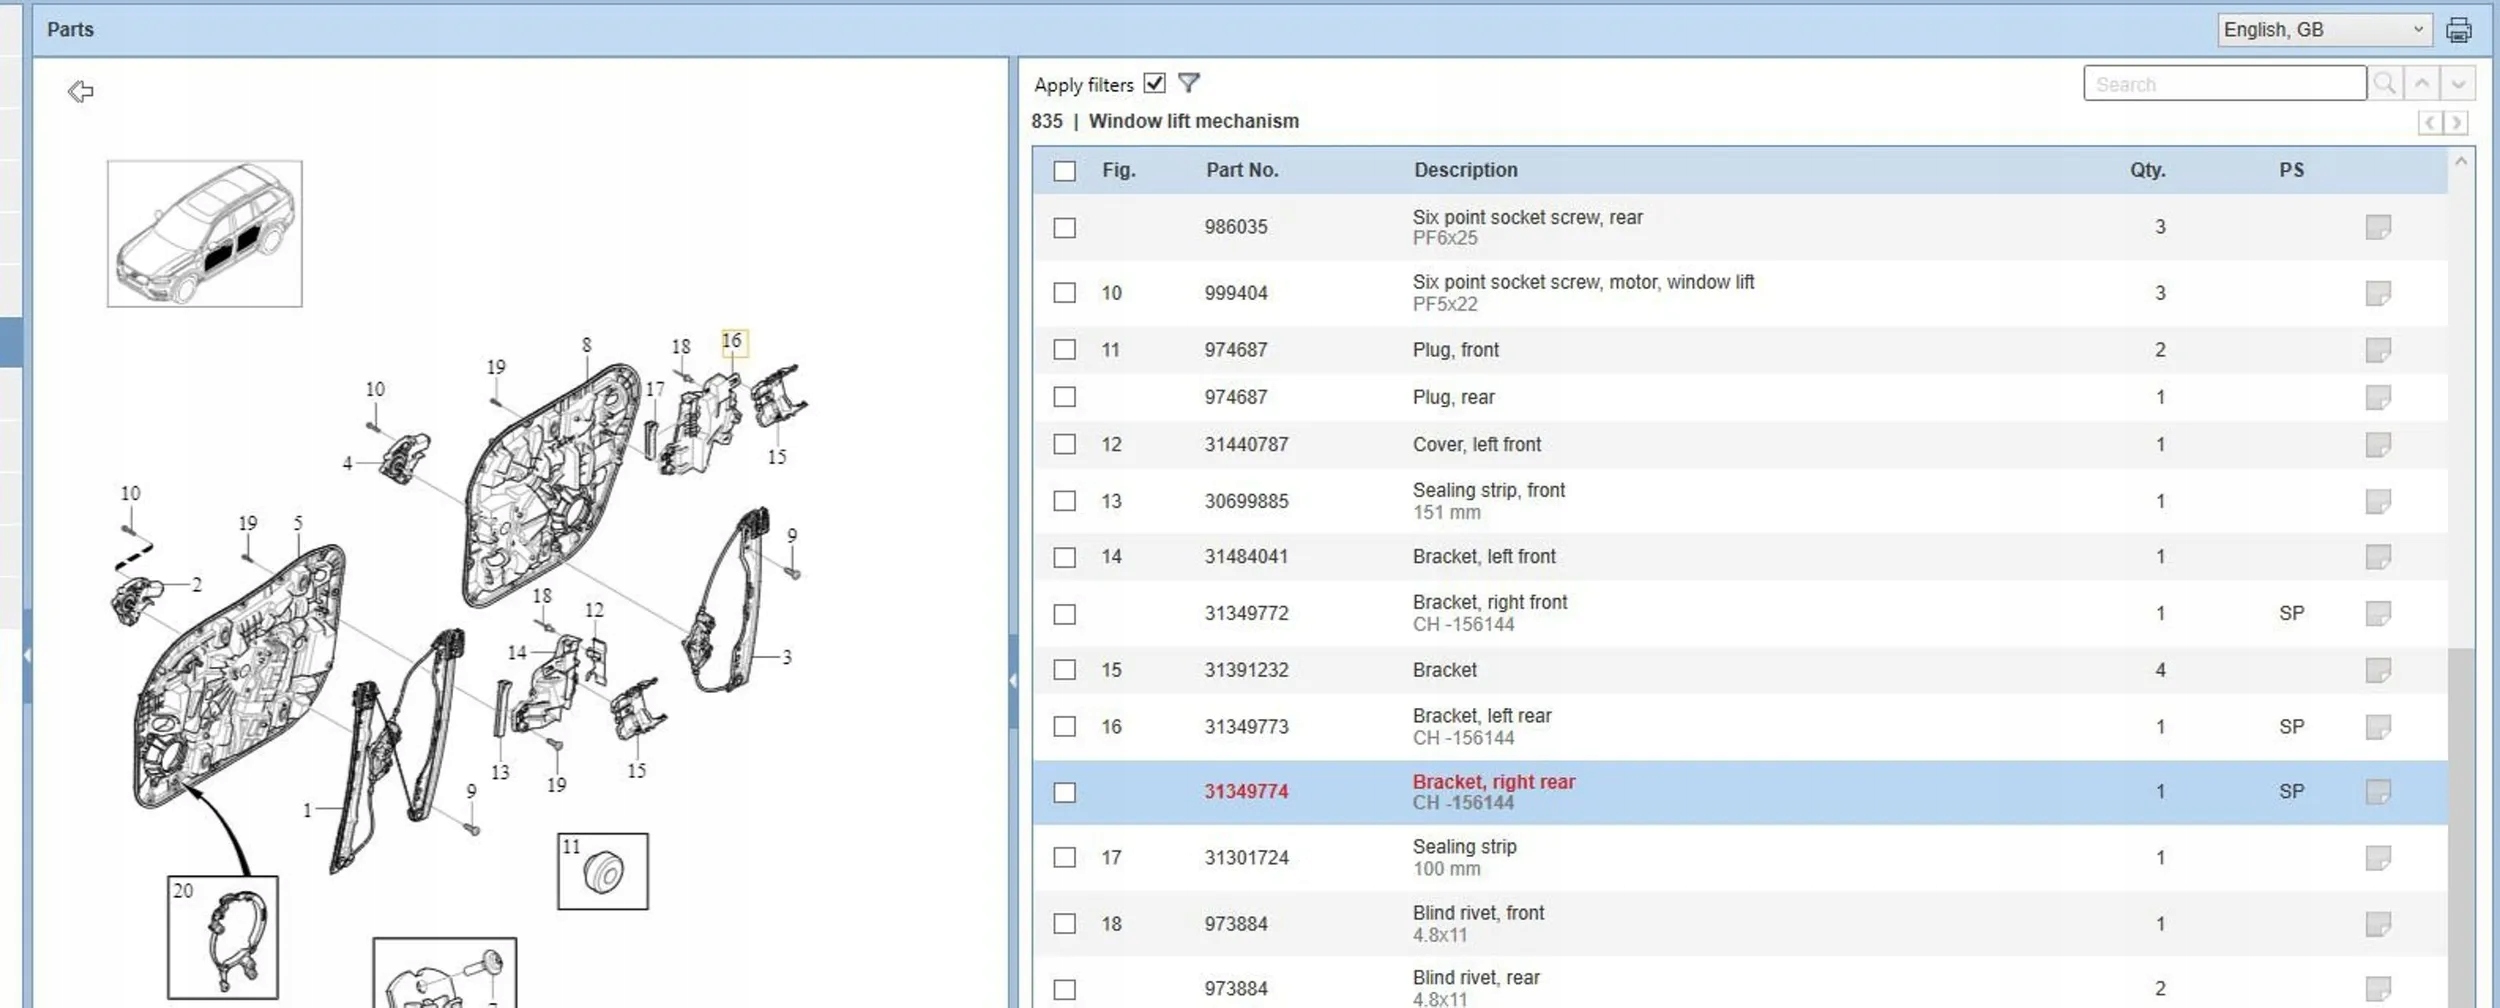This screenshot has width=2500, height=1008.
Task: Check the box for Bracket, right front
Action: coord(1064,614)
